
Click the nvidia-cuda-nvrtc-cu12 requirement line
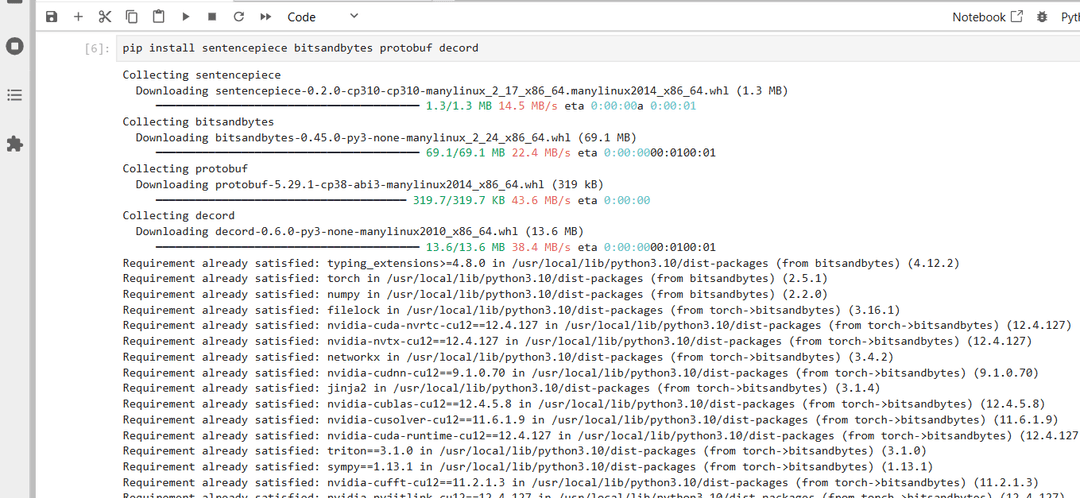pyautogui.click(x=597, y=325)
